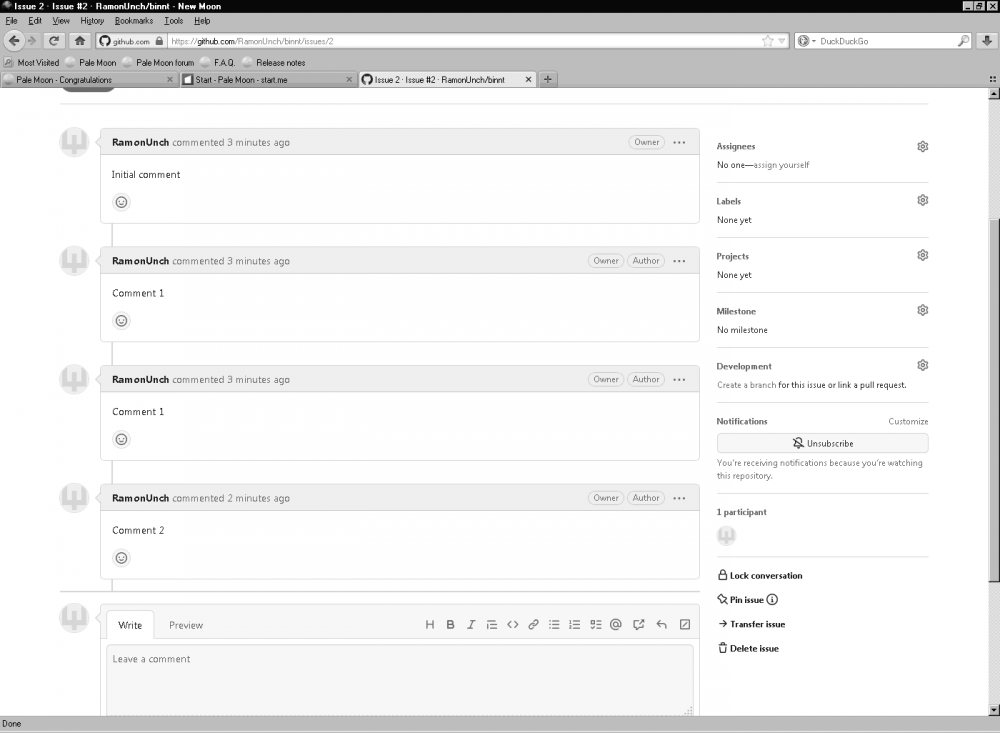
Task: Click into the Leave a comment field
Action: click(x=398, y=678)
